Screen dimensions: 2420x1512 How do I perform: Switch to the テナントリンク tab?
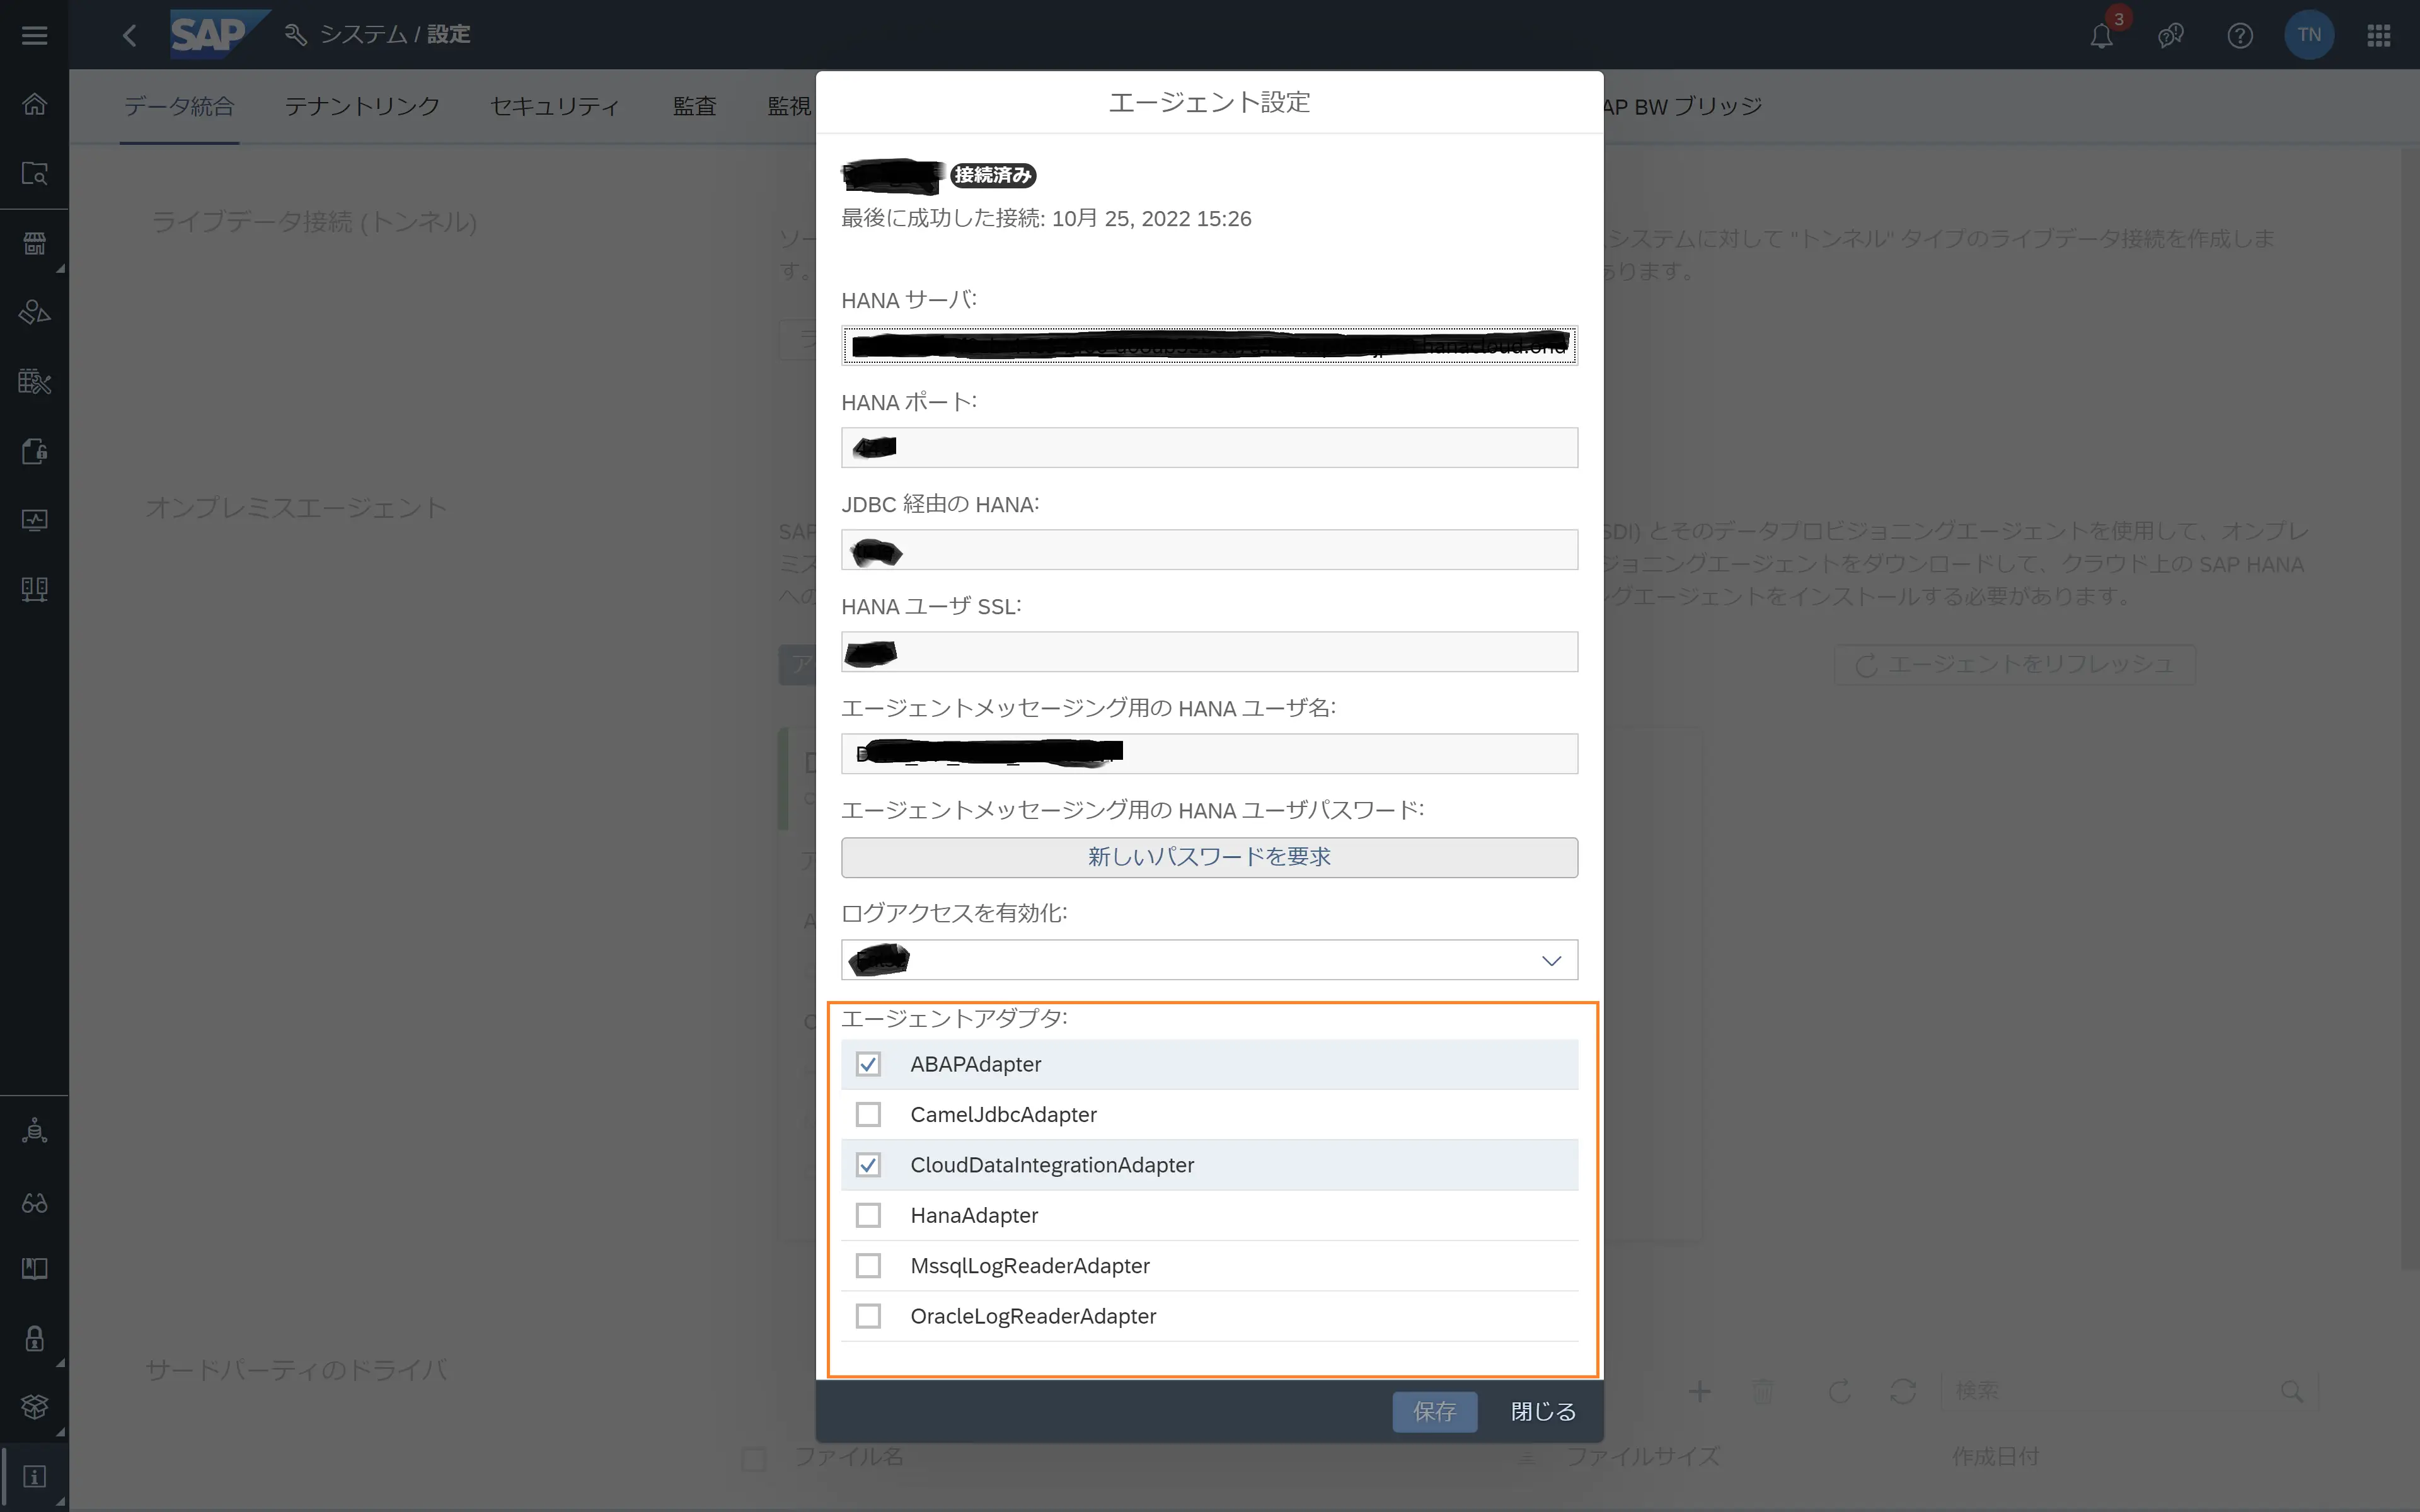coord(362,106)
